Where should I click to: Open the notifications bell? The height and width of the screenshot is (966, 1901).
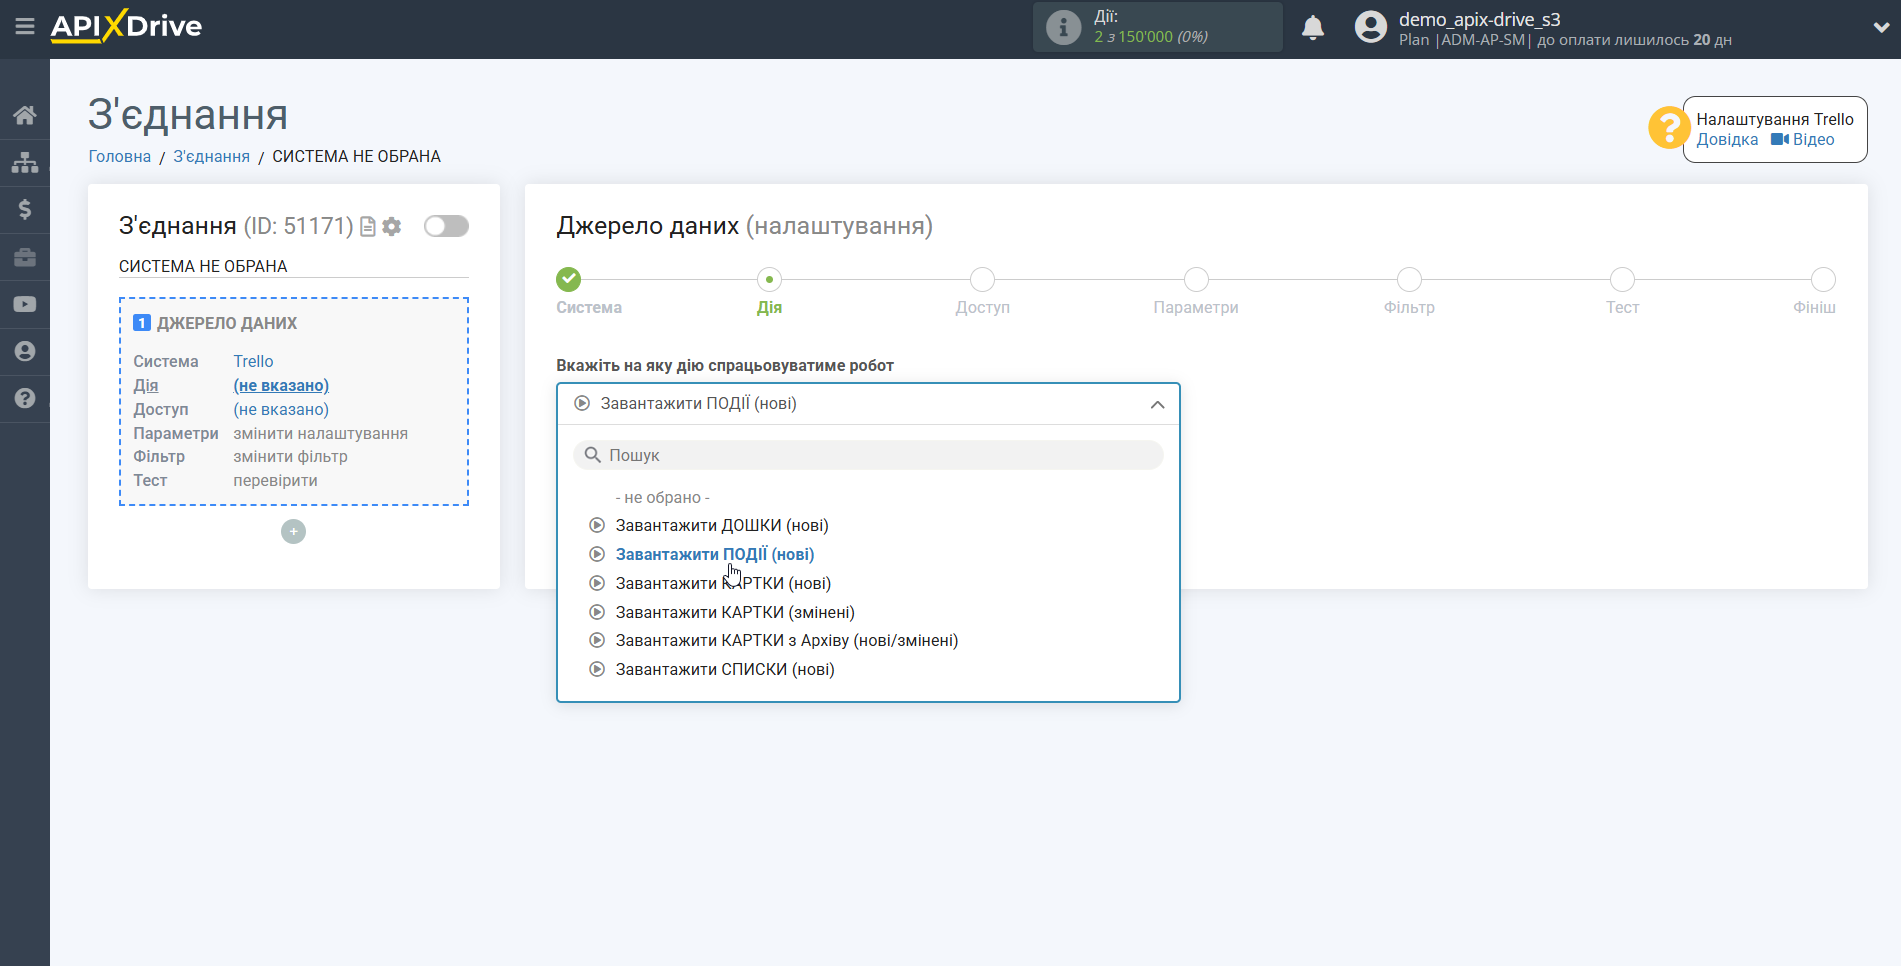point(1313,27)
